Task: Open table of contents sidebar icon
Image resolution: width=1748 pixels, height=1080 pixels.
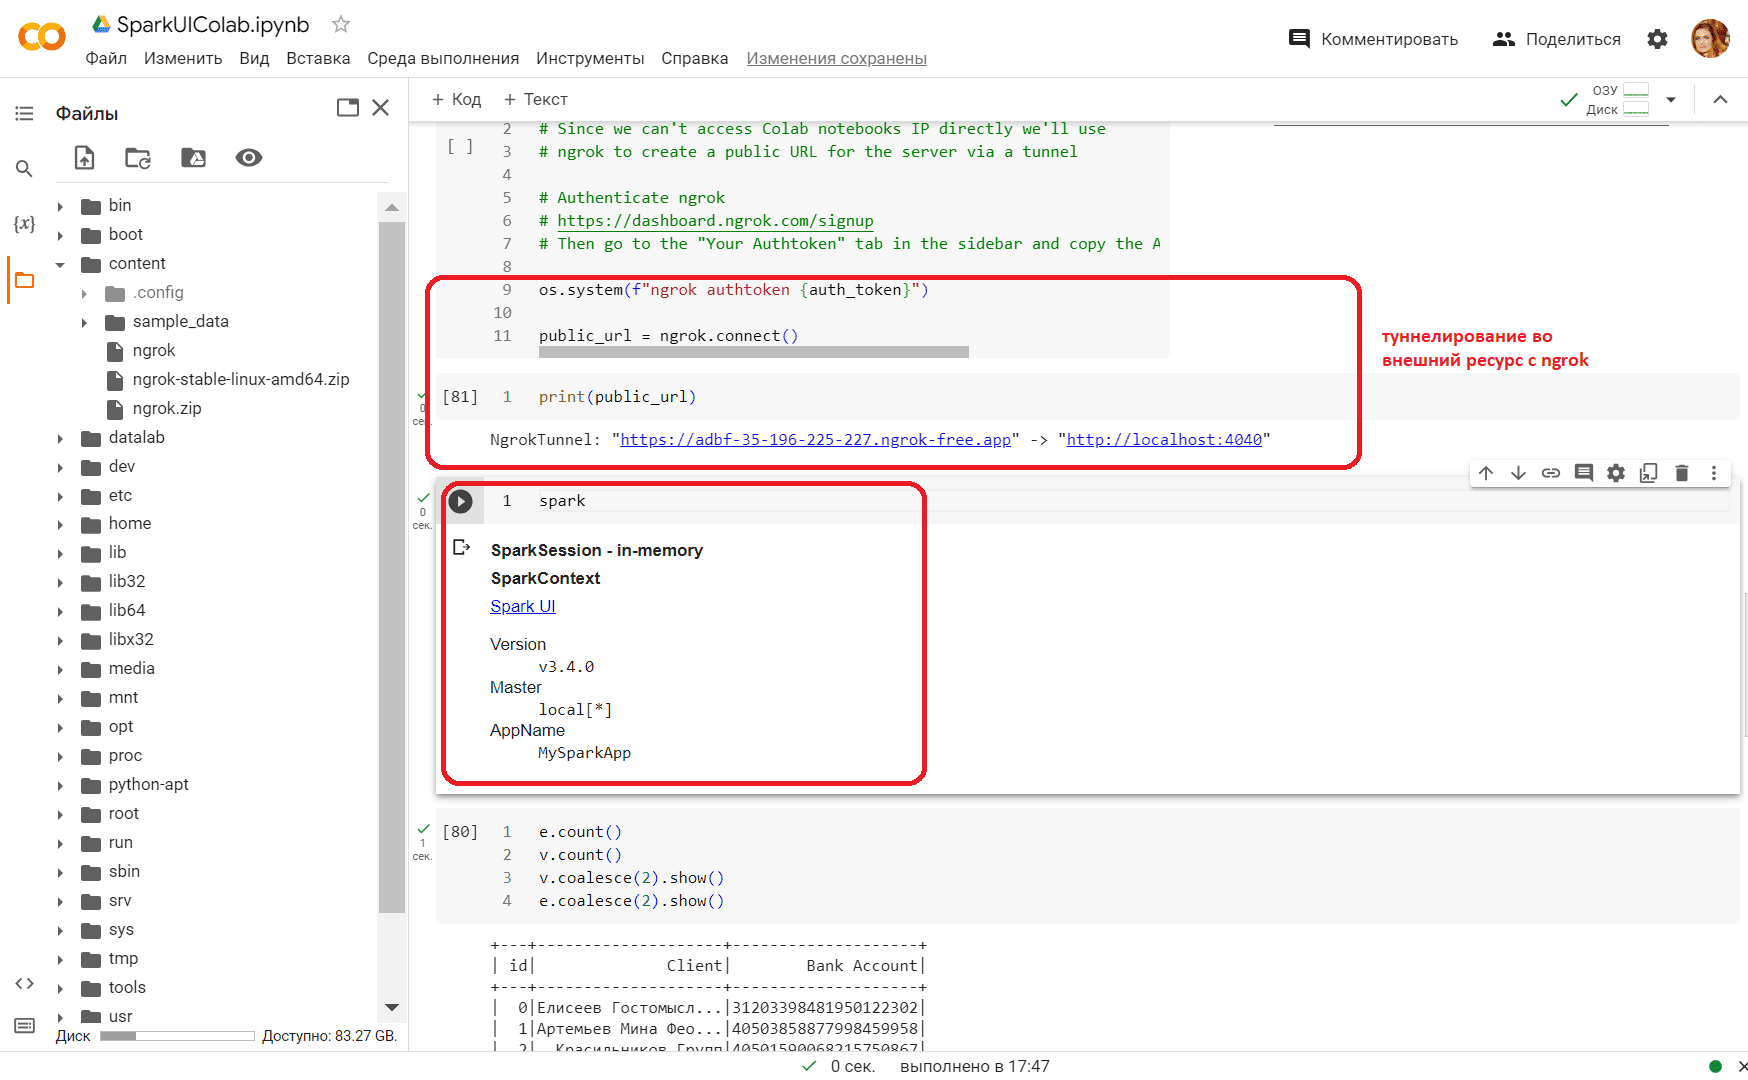Action: [24, 113]
